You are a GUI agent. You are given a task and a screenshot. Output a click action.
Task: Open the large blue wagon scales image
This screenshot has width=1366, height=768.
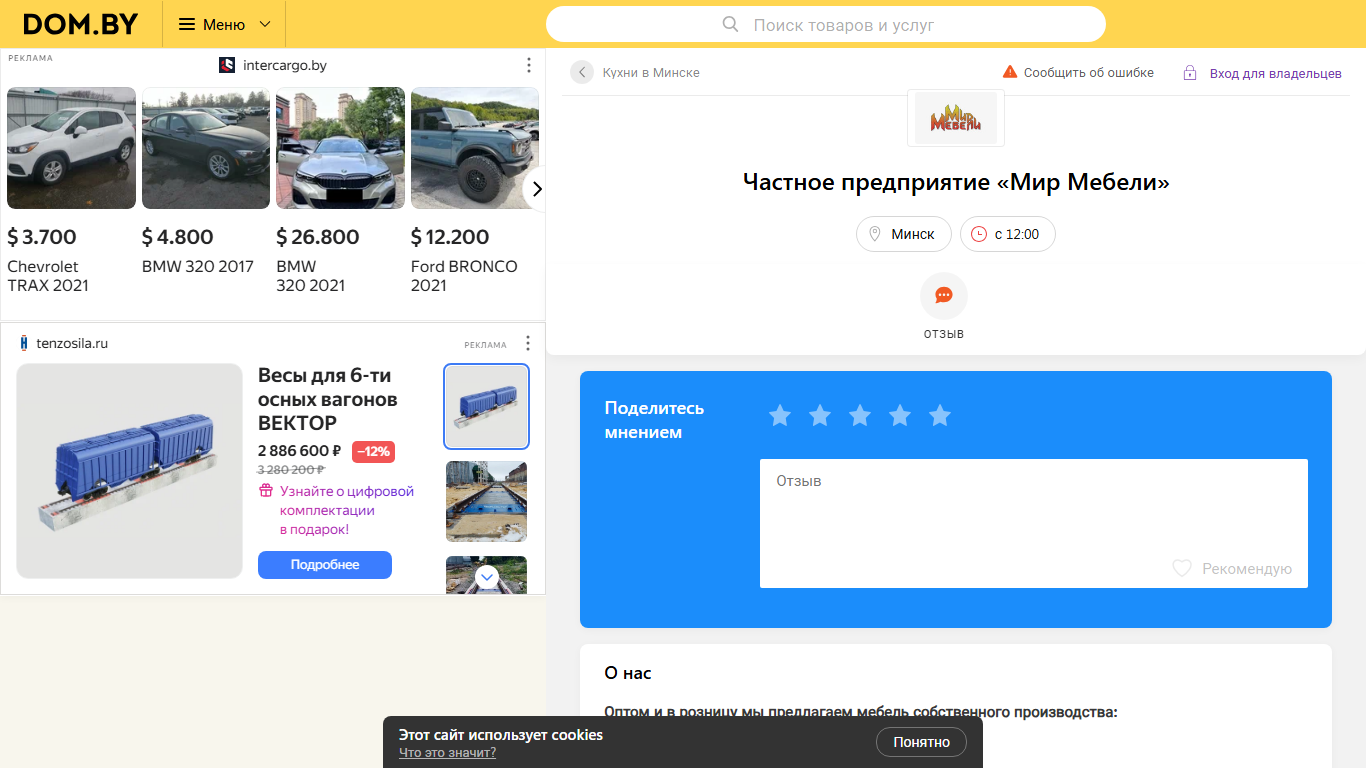click(130, 471)
